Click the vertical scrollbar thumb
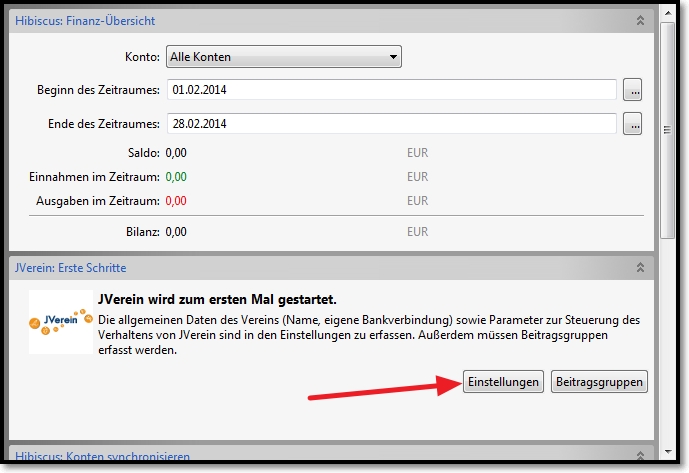Screen dimensions: 689x473 pos(667,130)
